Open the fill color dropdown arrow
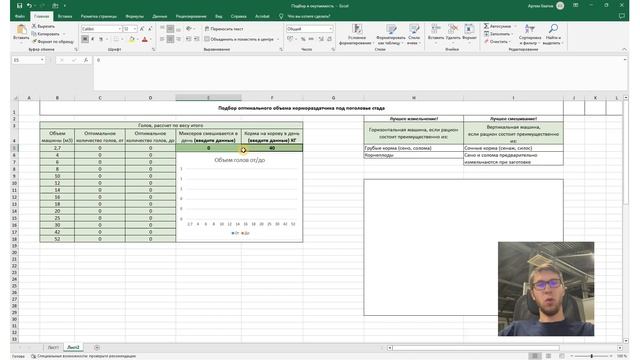The width and height of the screenshot is (640, 360). [x=137, y=40]
